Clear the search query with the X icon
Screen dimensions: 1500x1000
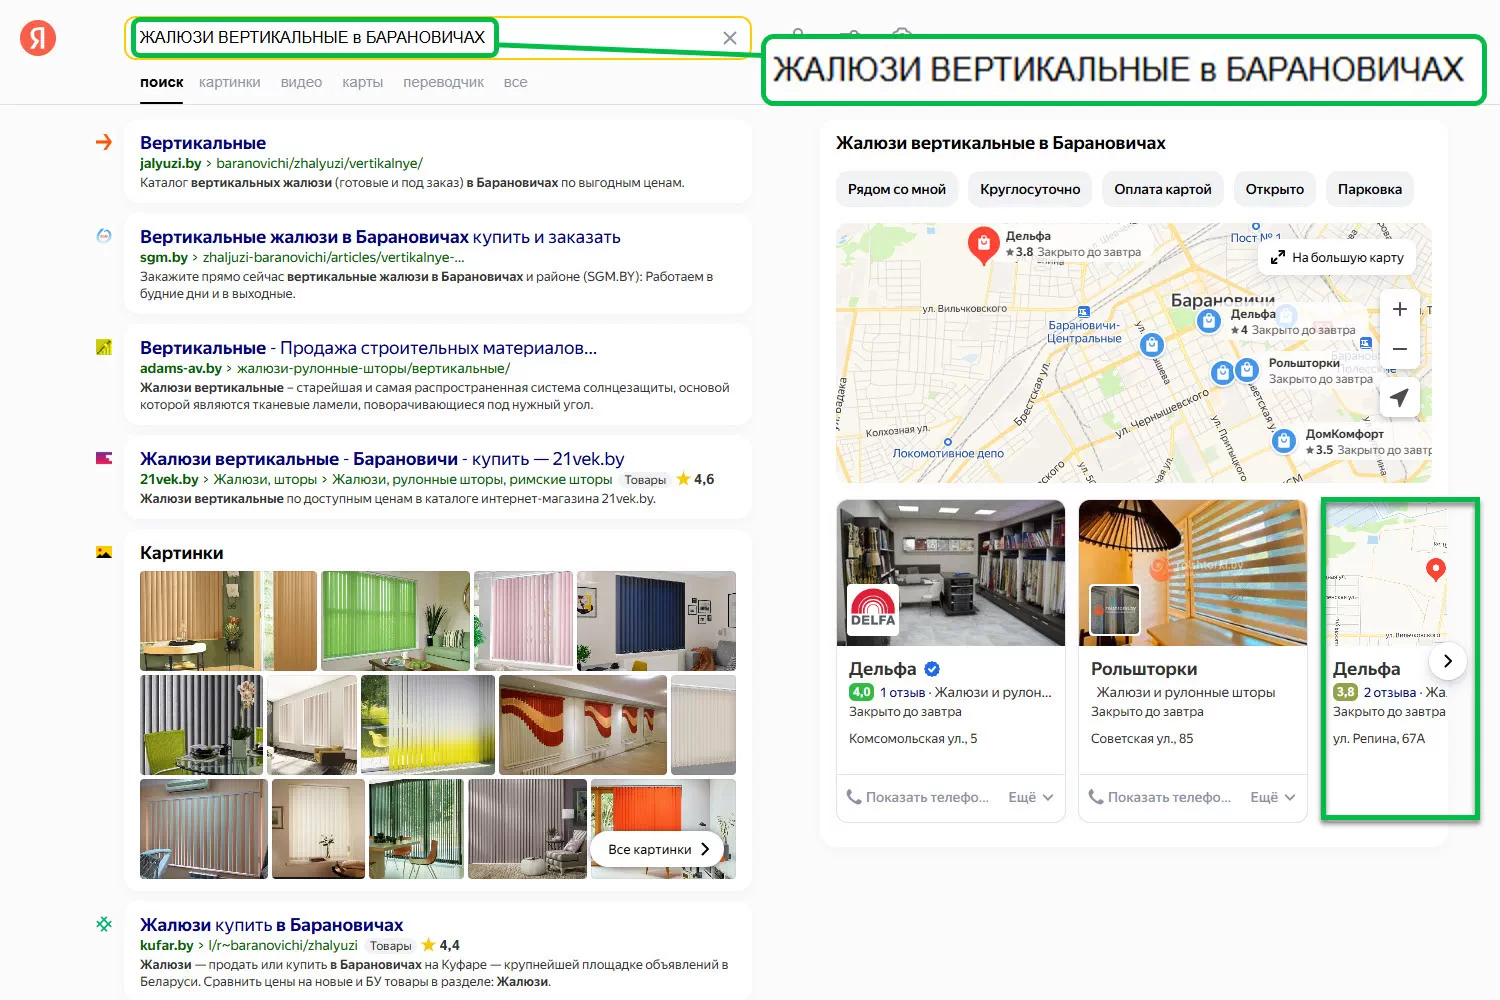(730, 38)
